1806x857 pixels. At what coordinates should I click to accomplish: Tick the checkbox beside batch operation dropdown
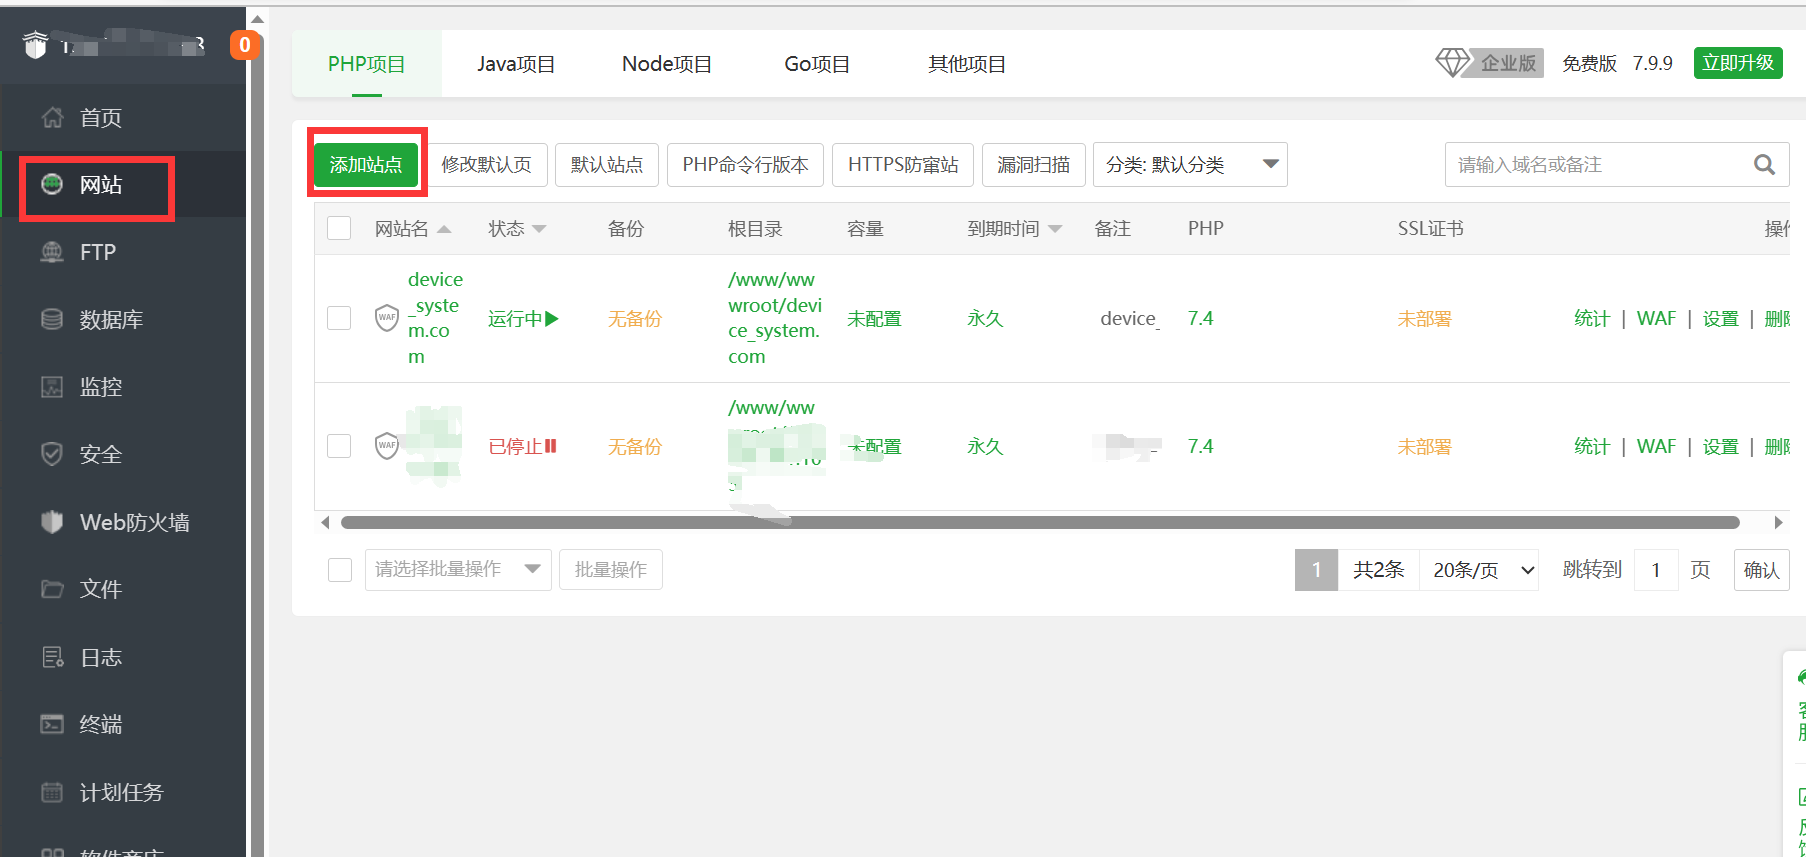pyautogui.click(x=340, y=569)
